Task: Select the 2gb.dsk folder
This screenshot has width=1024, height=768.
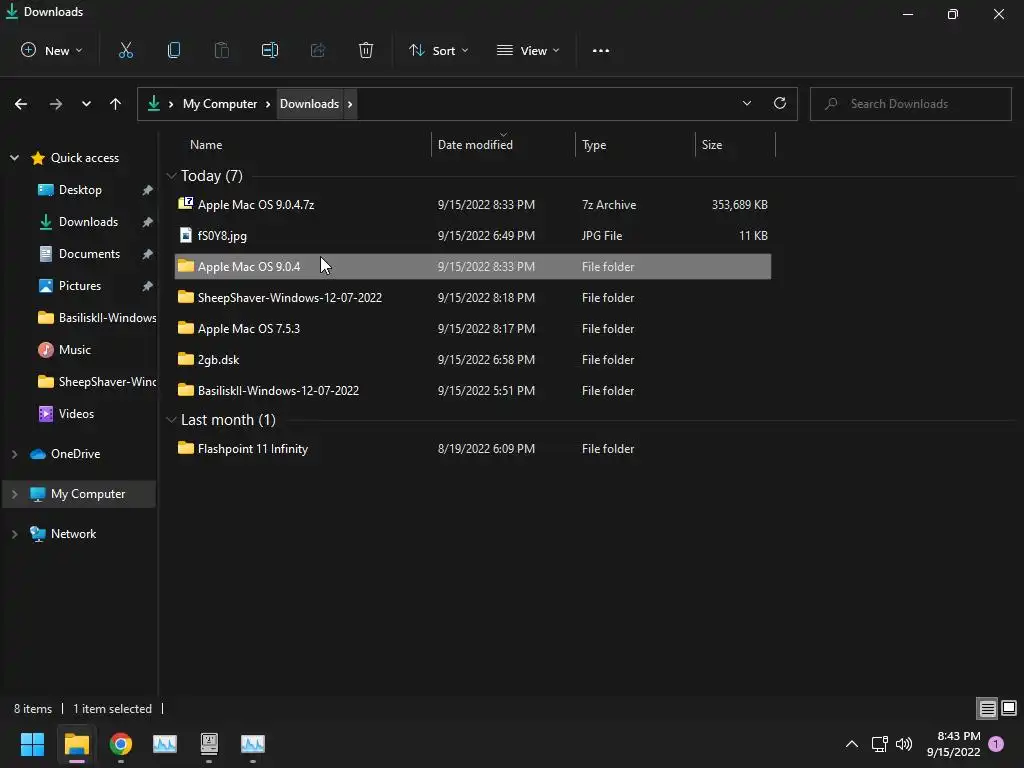Action: [472, 360]
